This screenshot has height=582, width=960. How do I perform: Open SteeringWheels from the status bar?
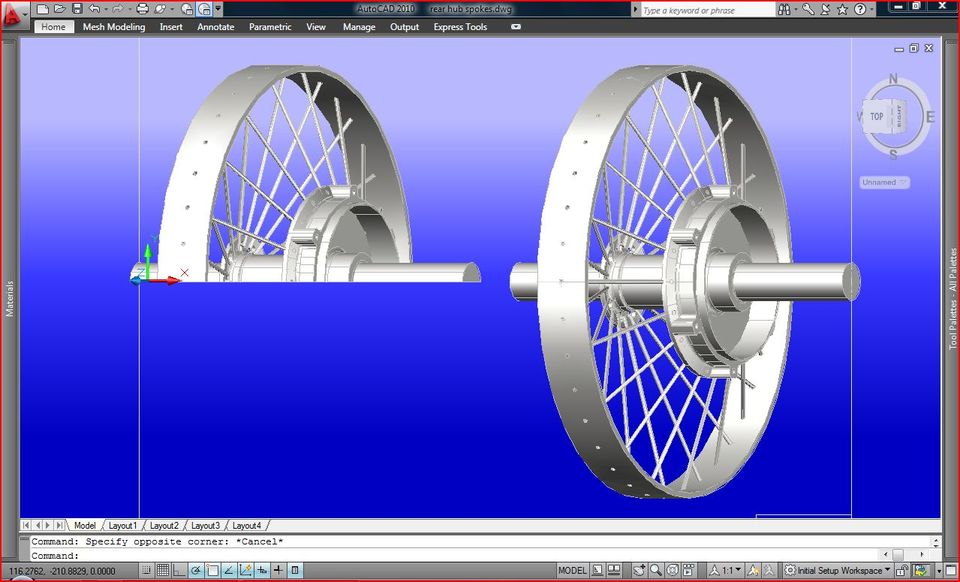point(670,571)
